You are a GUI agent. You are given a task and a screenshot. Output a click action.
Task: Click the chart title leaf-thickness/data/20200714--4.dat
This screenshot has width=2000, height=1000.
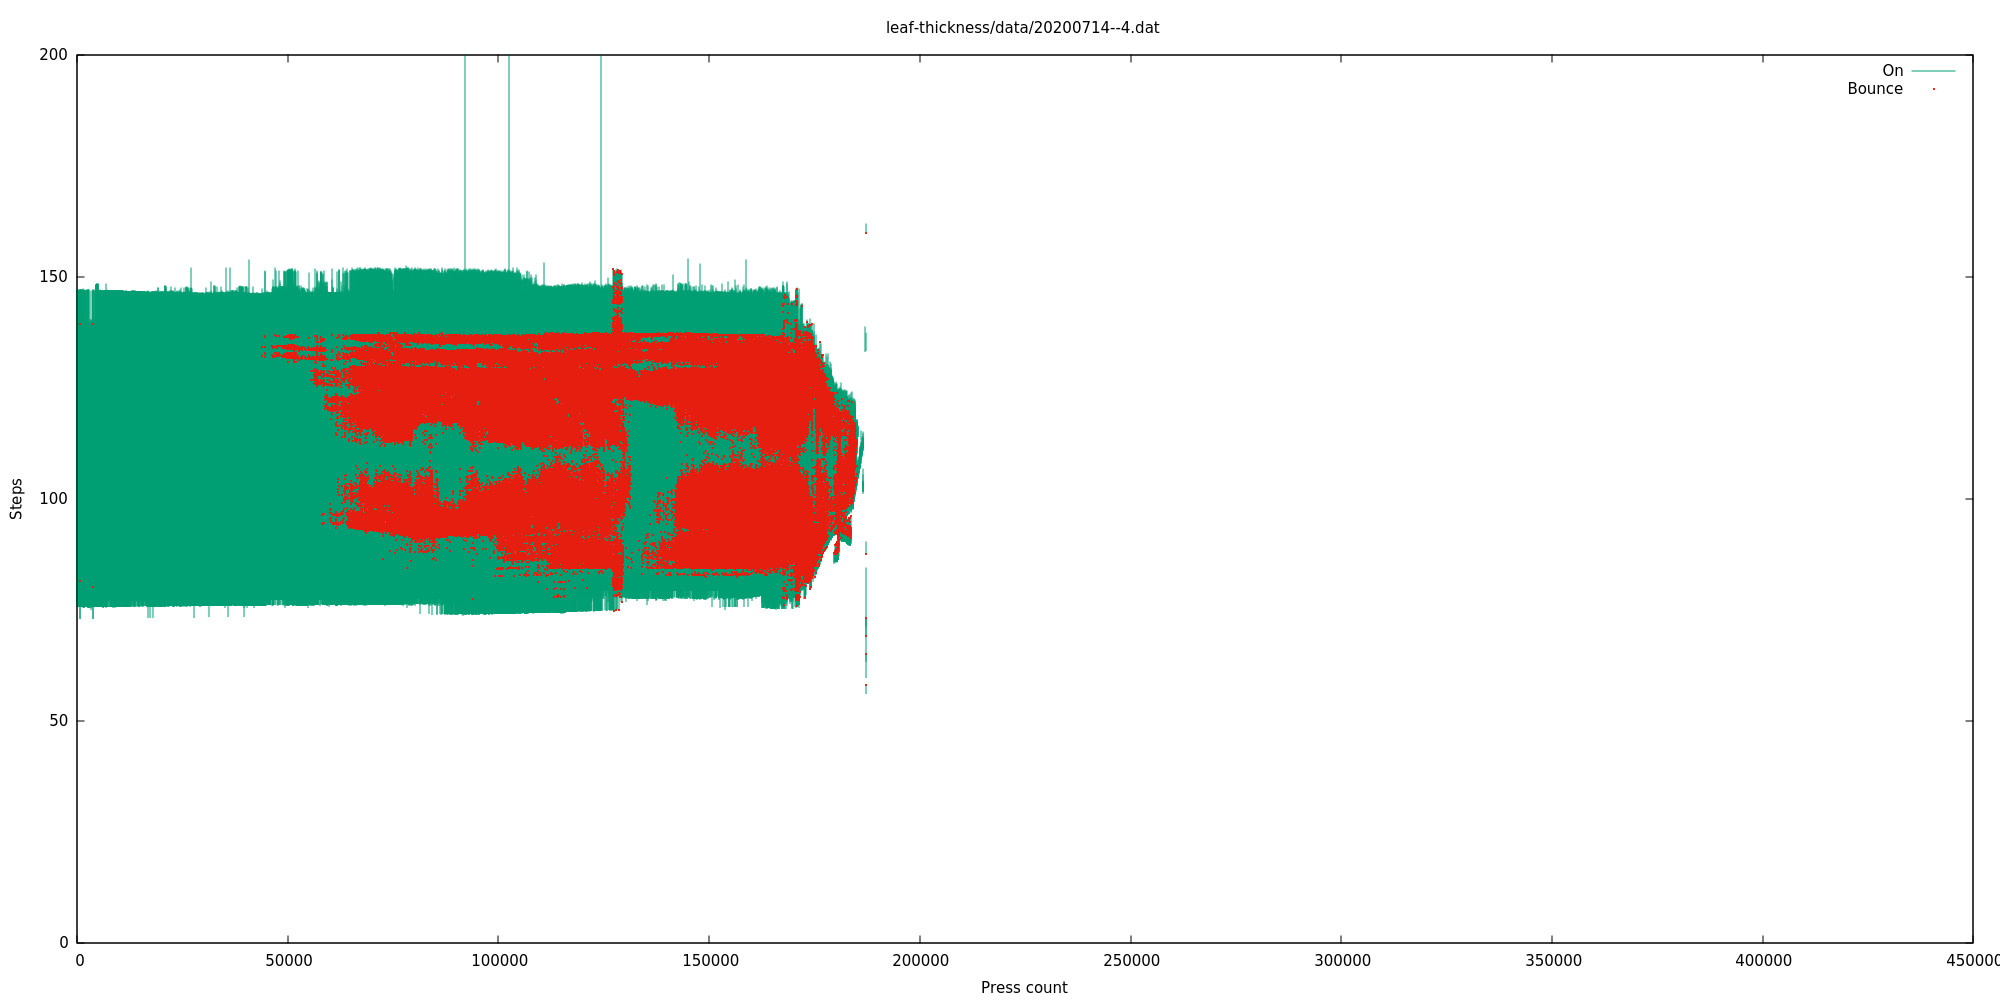pos(1022,28)
